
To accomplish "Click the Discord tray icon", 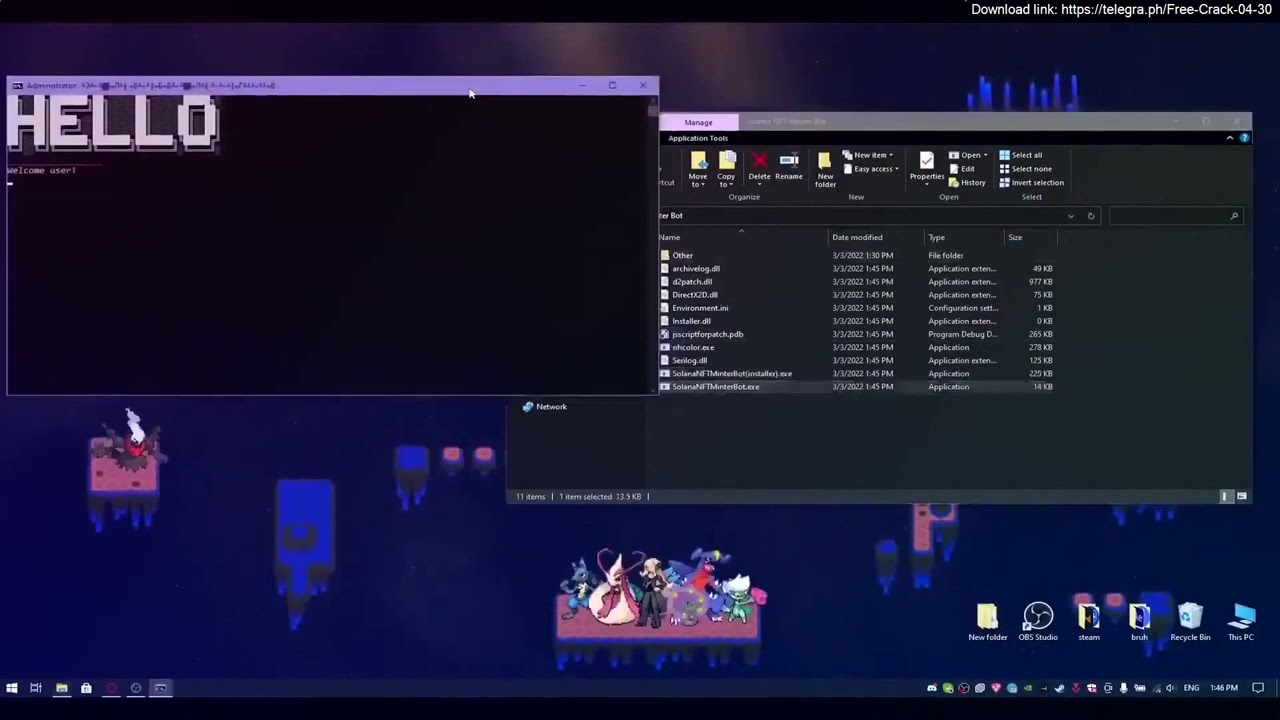I will pyautogui.click(x=932, y=688).
